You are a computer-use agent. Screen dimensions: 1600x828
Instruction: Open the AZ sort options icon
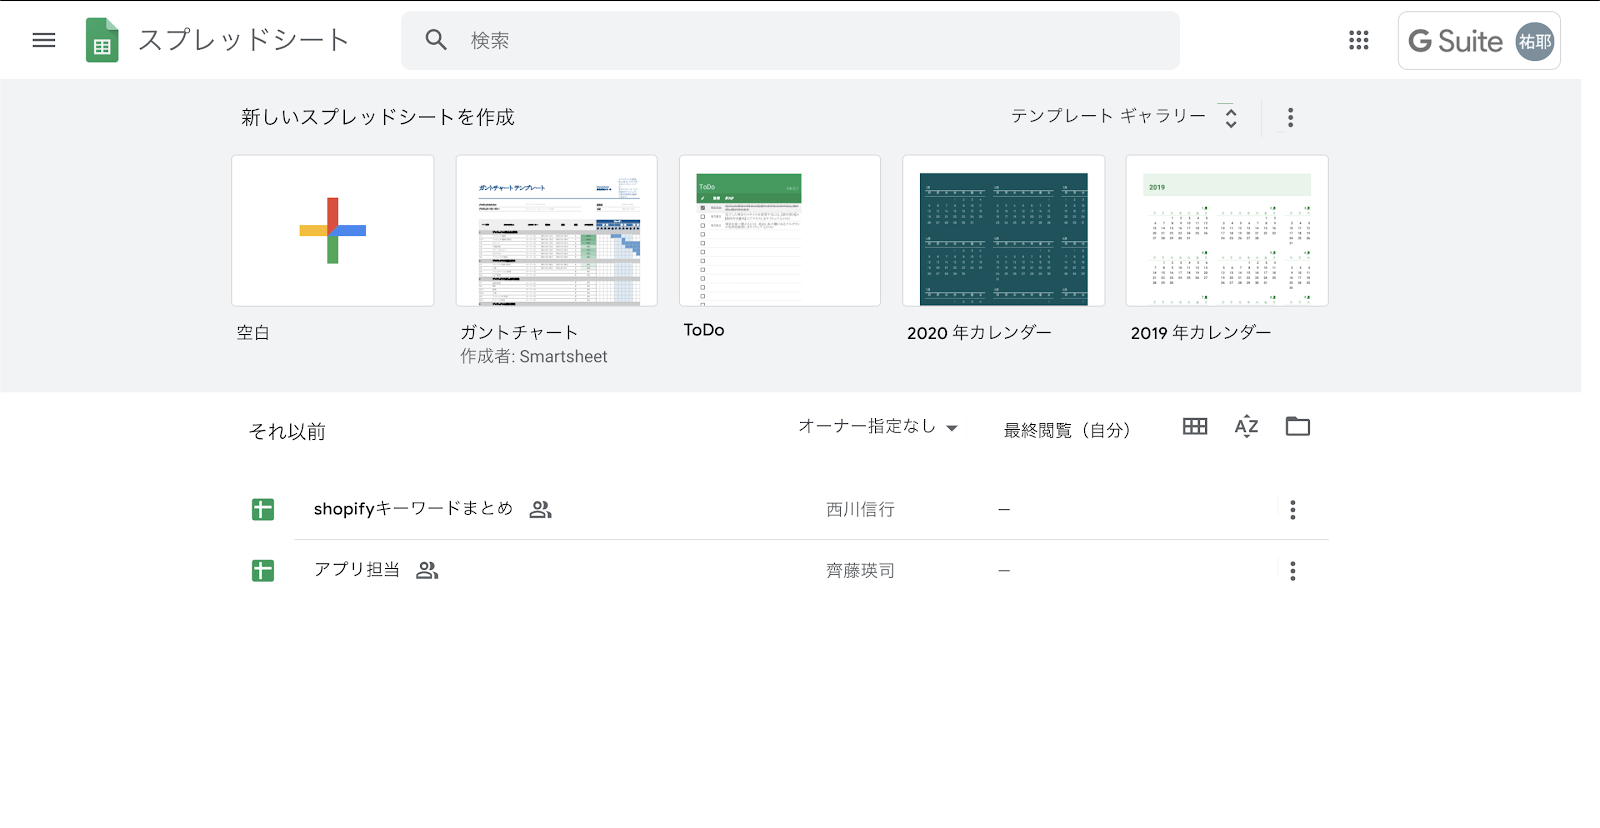click(1246, 427)
